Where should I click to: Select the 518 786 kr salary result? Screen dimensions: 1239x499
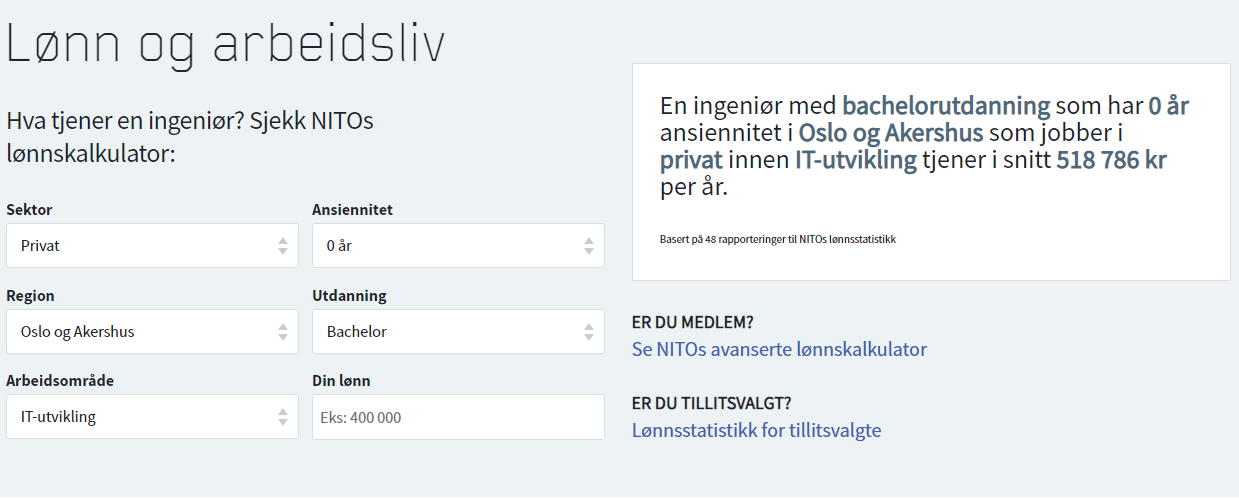(1111, 160)
